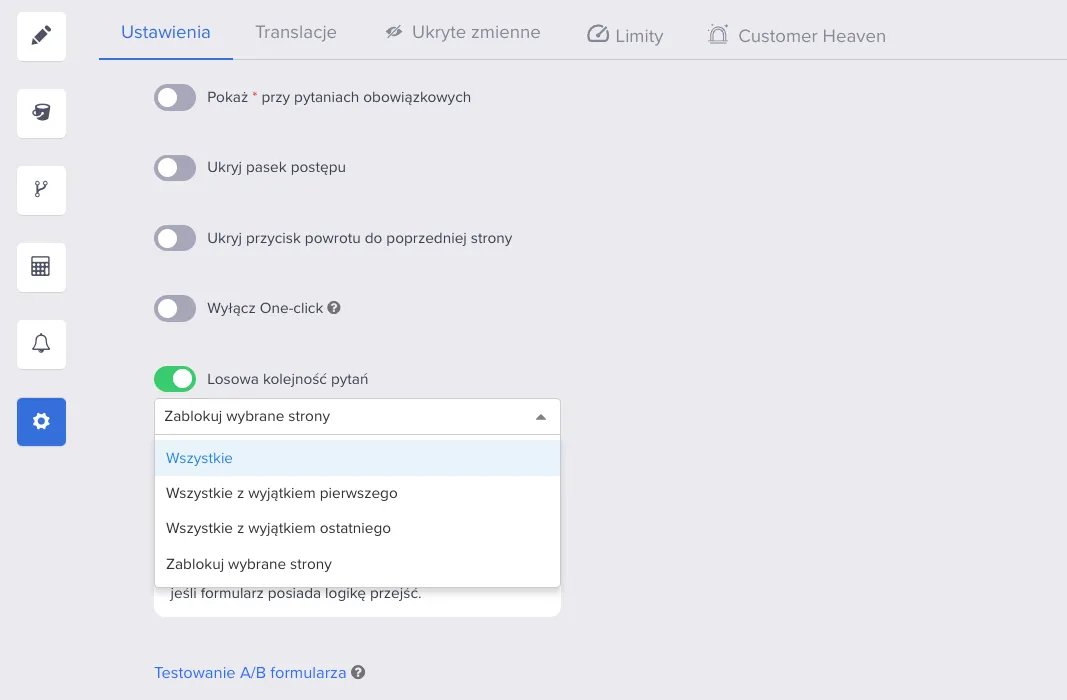Open the branching logic section icon
The width and height of the screenshot is (1067, 700).
pos(42,190)
